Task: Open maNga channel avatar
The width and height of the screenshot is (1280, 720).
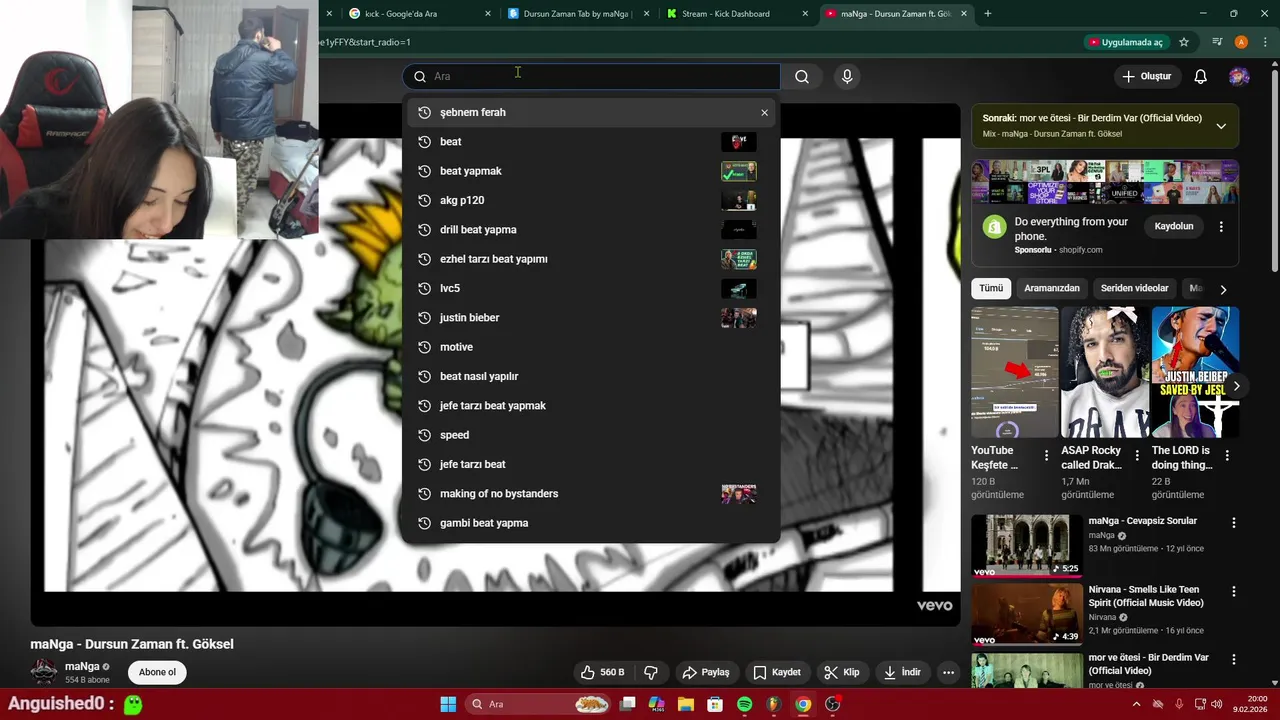Action: click(x=44, y=672)
